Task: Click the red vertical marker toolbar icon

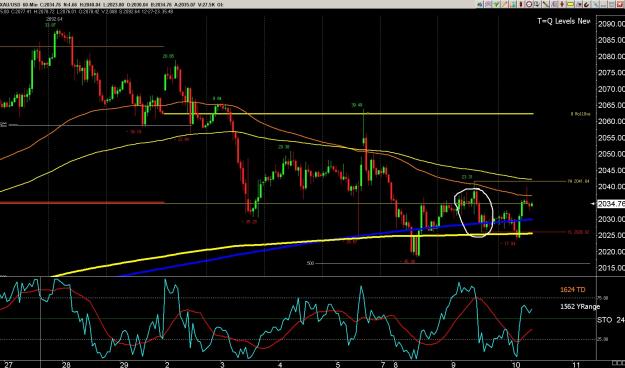Action: pos(521,4)
